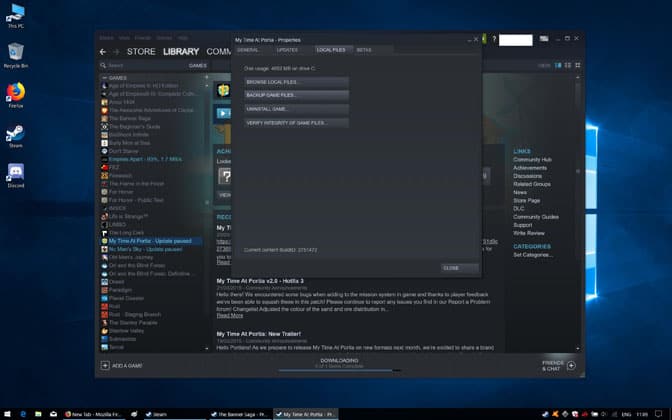The width and height of the screenshot is (672, 420).
Task: Click the Add a Game plus icon
Action: pos(105,366)
